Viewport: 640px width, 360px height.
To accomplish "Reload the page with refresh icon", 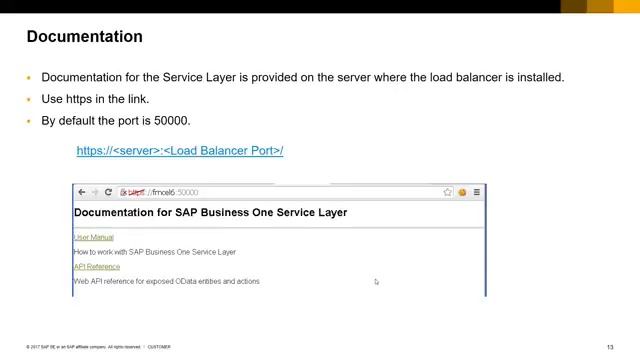I will click(x=108, y=192).
